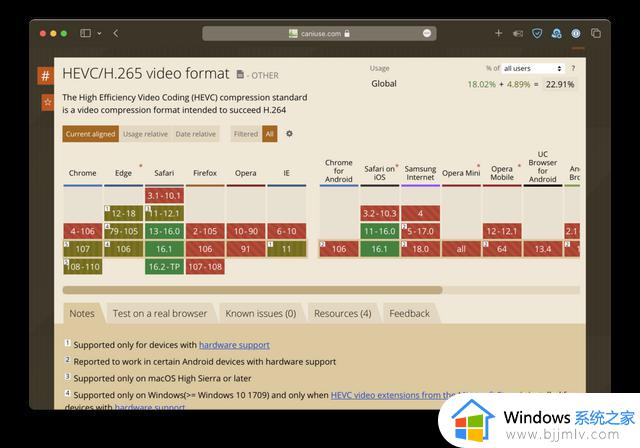Open the Feedback tab

coord(409,313)
